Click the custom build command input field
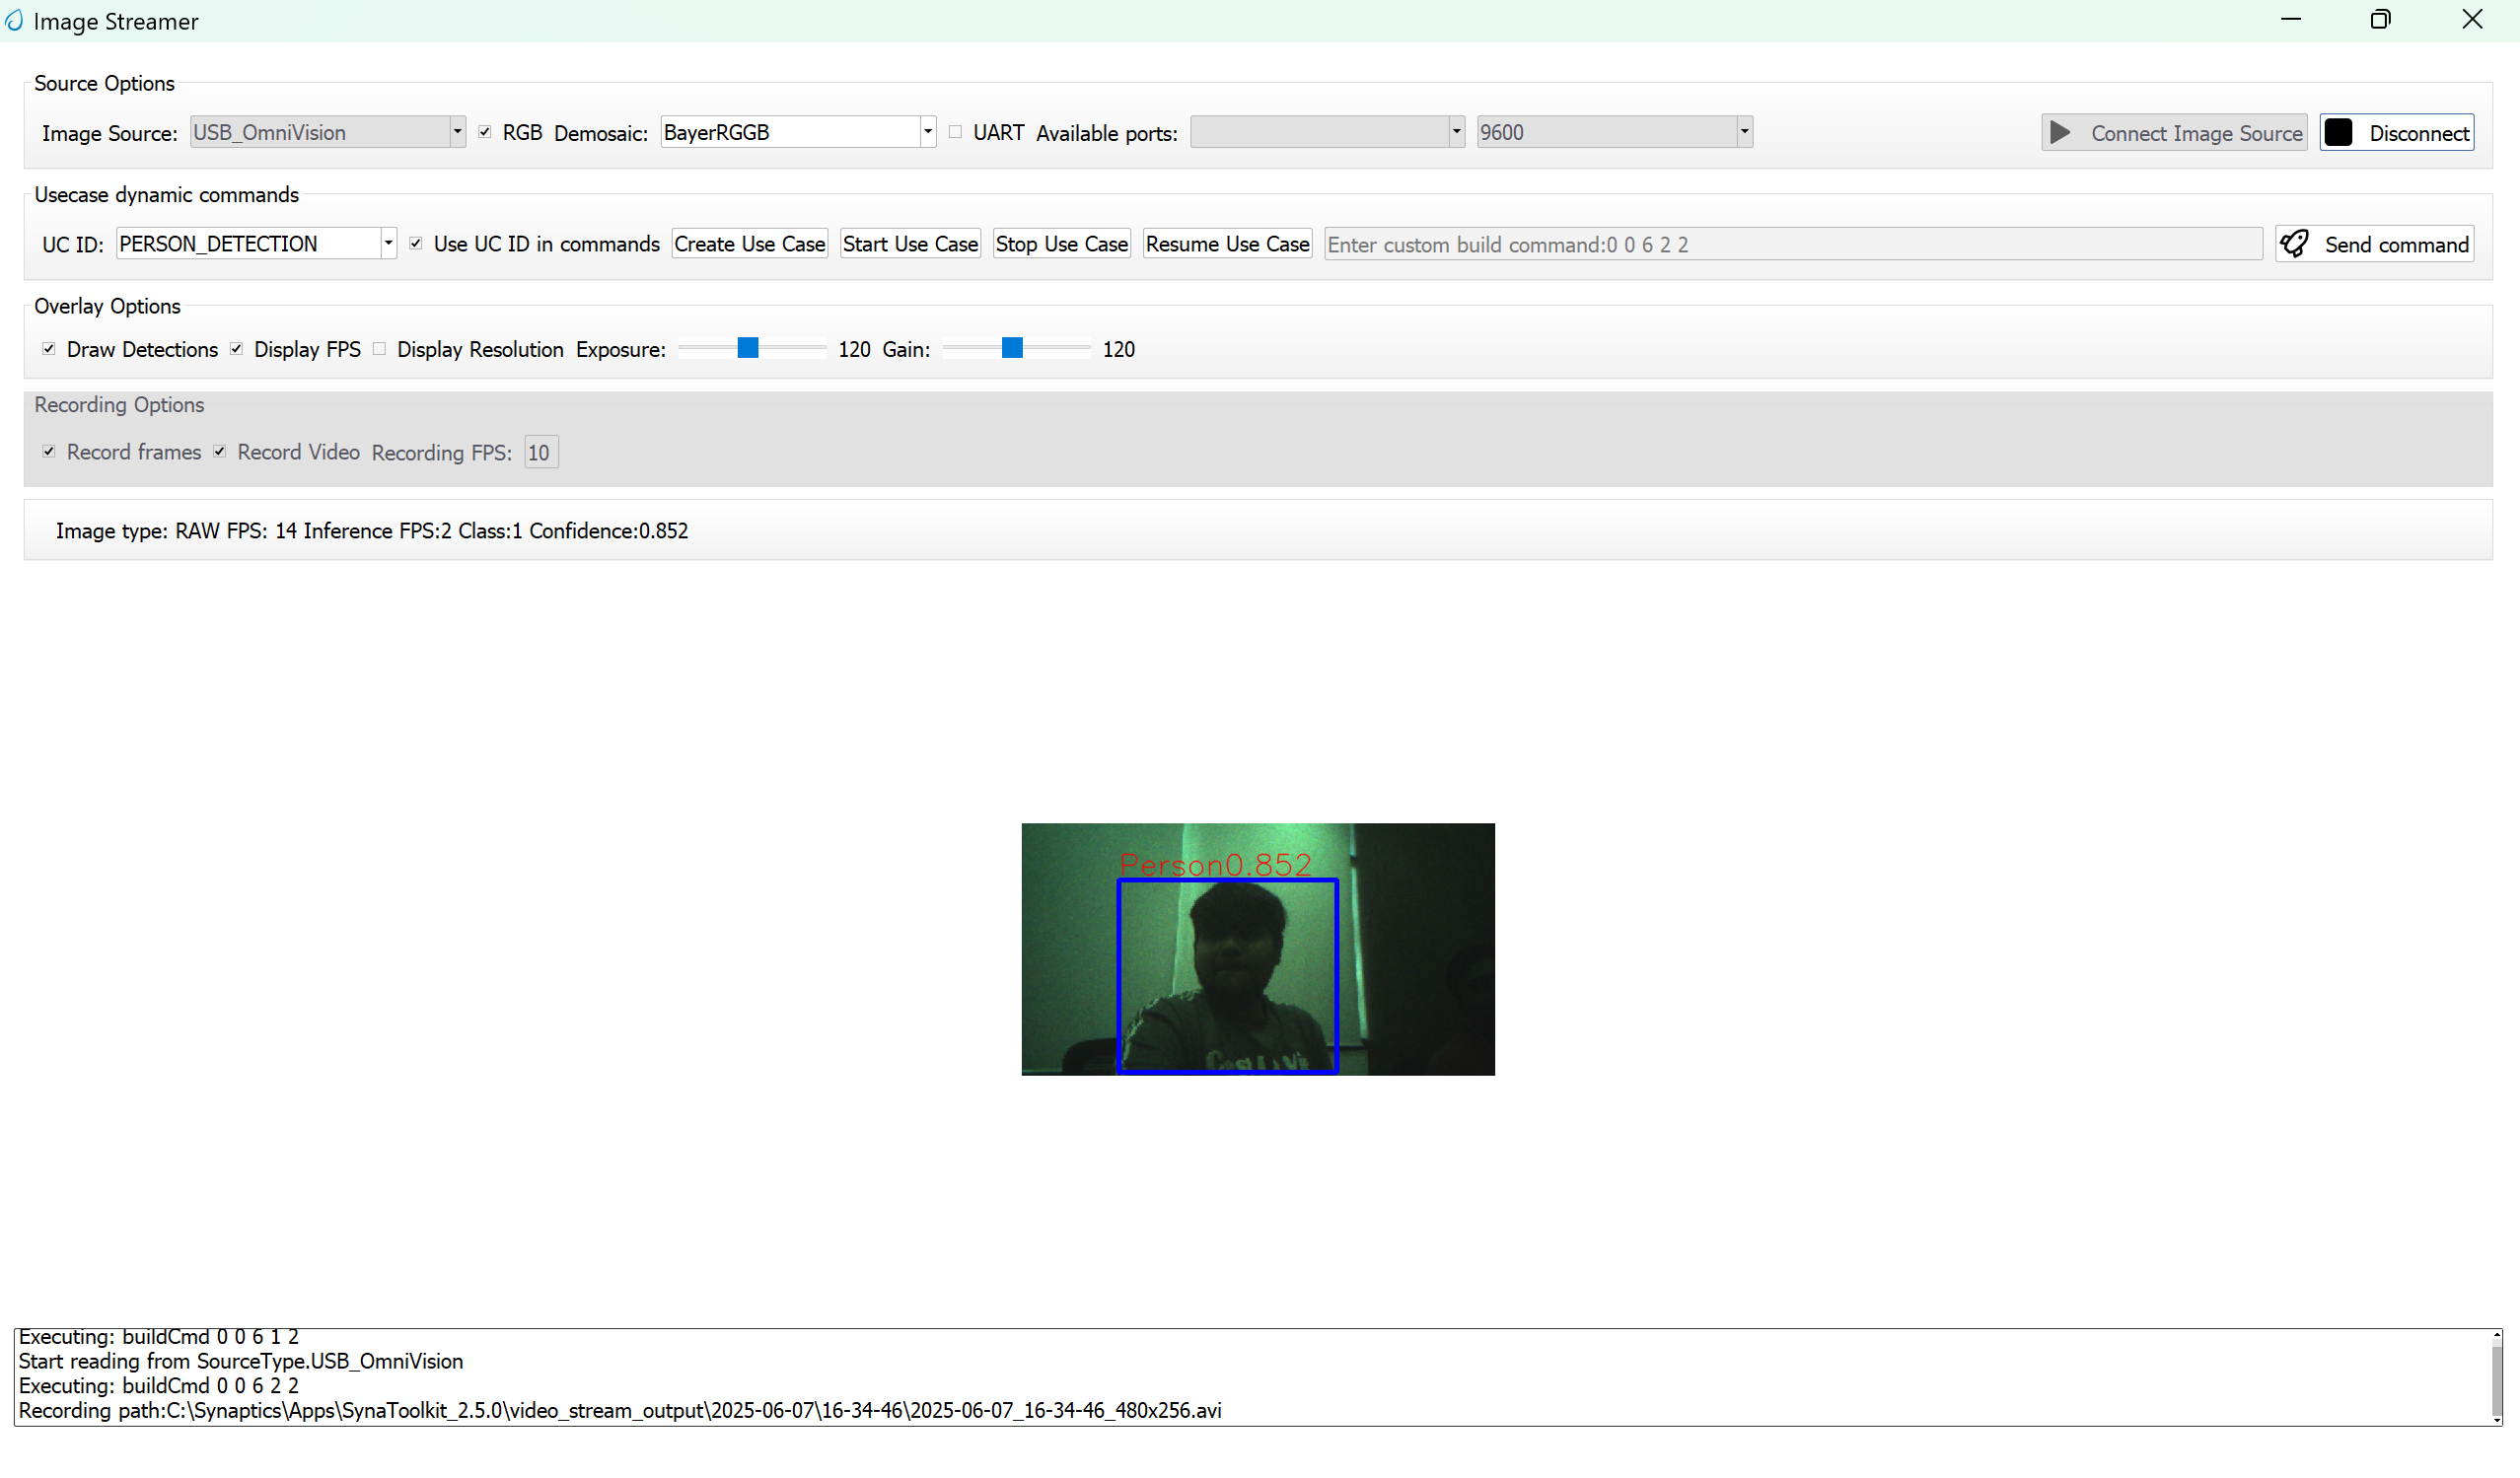The width and height of the screenshot is (2520, 1478). [x=1790, y=243]
